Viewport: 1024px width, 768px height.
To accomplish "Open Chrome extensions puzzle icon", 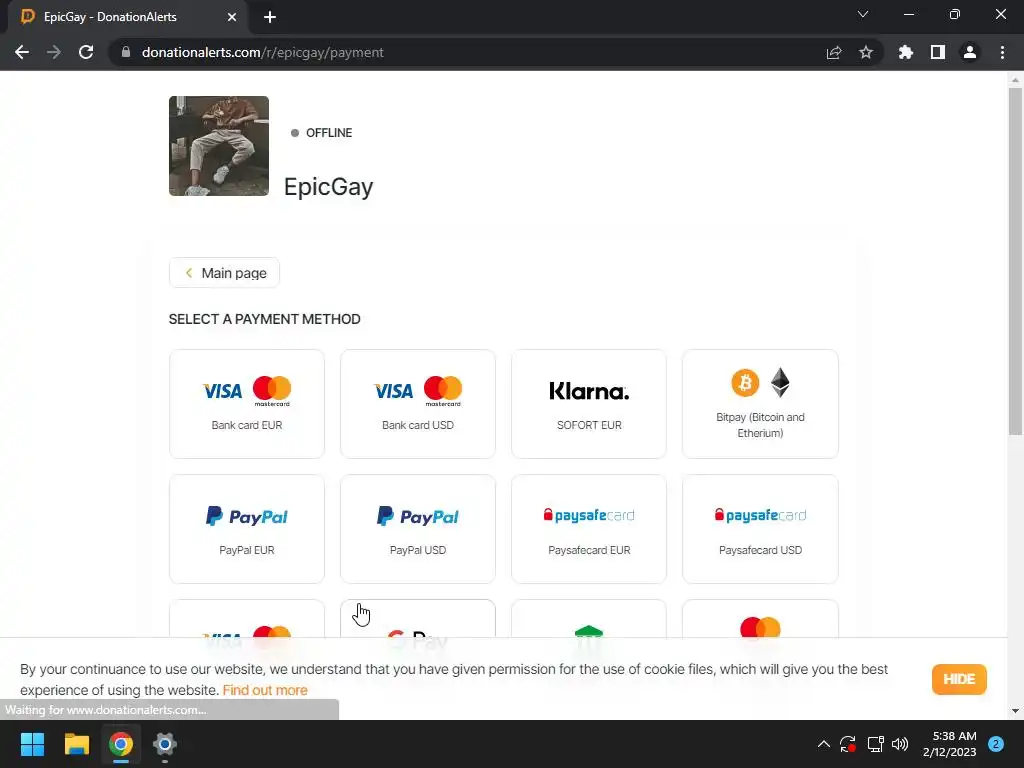I will (905, 52).
